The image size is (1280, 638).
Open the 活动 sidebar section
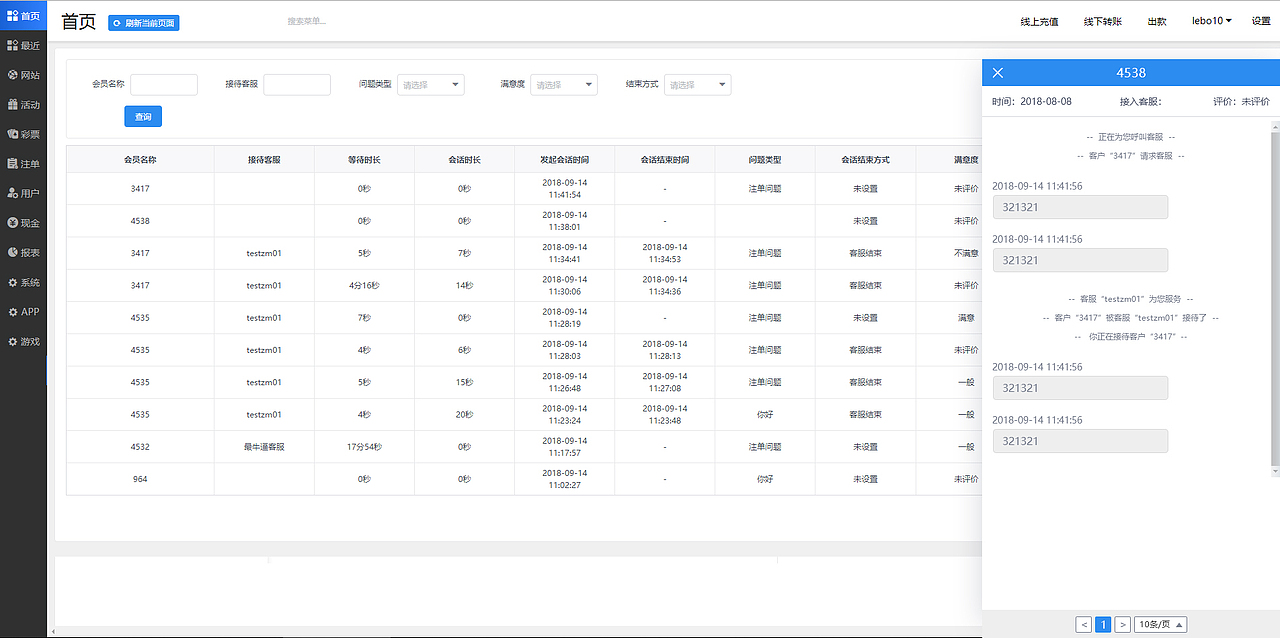coord(23,104)
